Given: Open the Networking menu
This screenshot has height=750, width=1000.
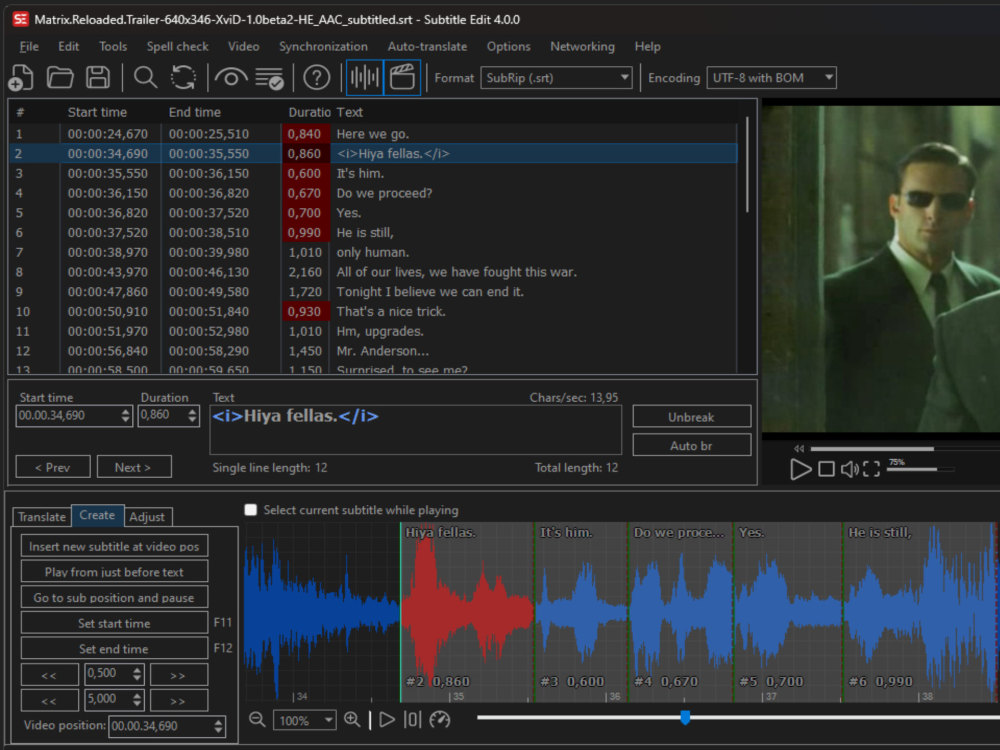Looking at the screenshot, I should coord(582,47).
